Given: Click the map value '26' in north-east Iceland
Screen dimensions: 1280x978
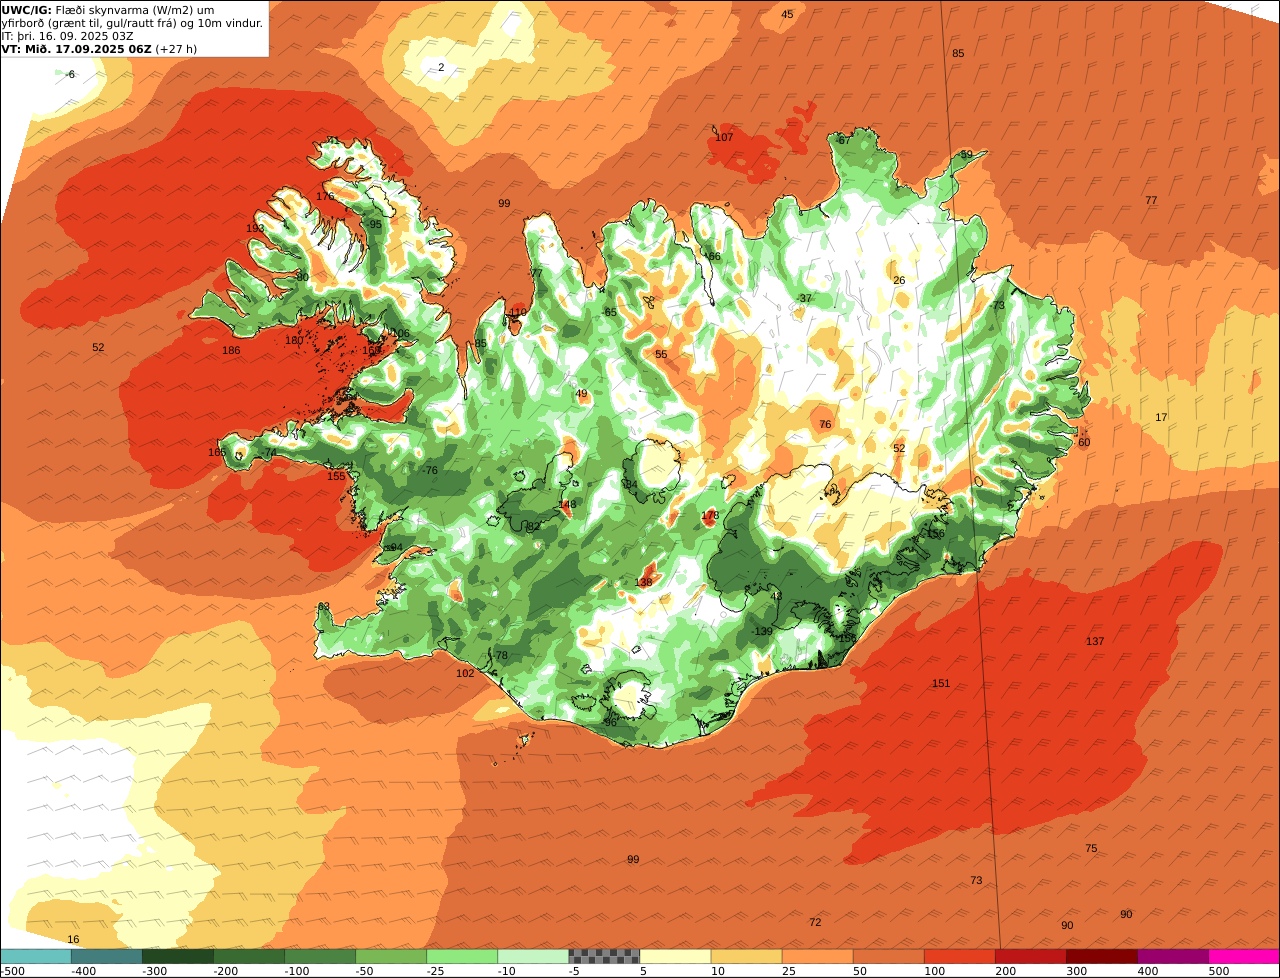Looking at the screenshot, I should click(899, 280).
